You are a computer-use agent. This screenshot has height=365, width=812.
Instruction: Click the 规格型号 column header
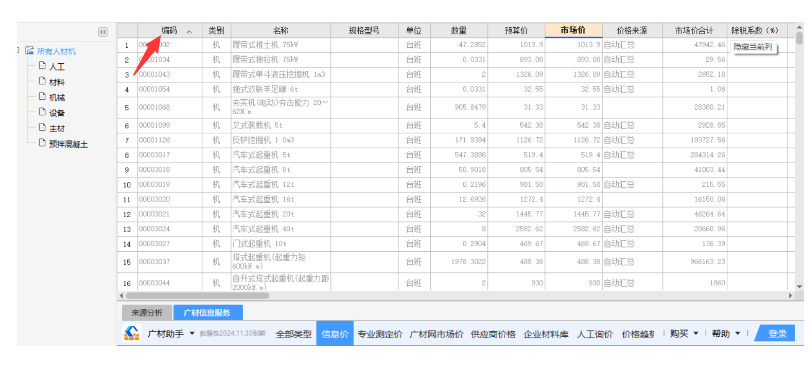click(x=364, y=31)
